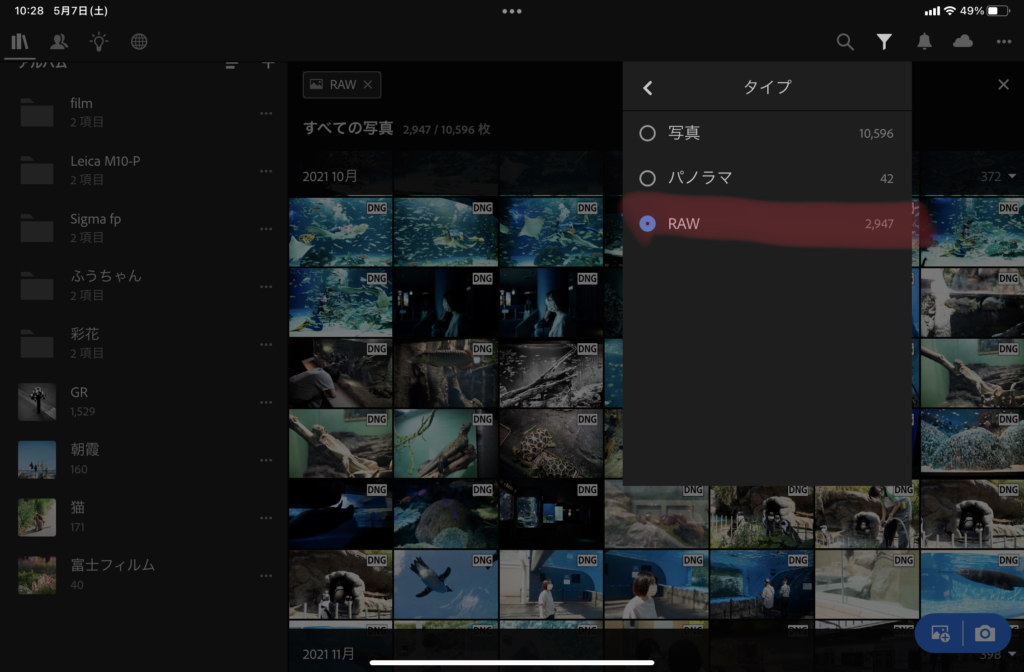Toggle the filter funnel icon
This screenshot has width=1024, height=672.
click(x=884, y=42)
